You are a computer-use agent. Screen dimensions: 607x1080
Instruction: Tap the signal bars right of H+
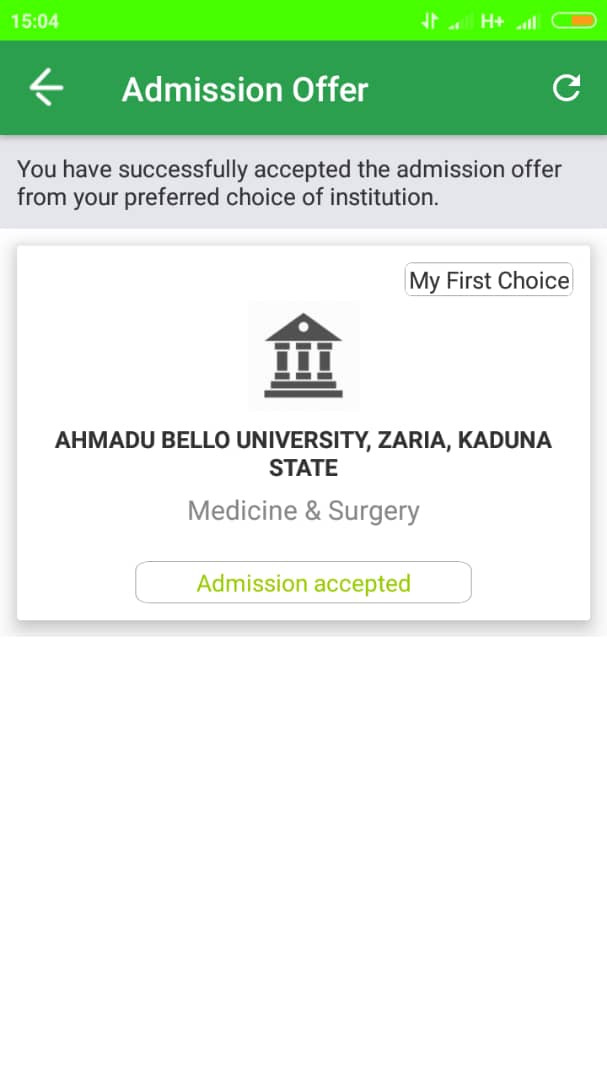(528, 21)
